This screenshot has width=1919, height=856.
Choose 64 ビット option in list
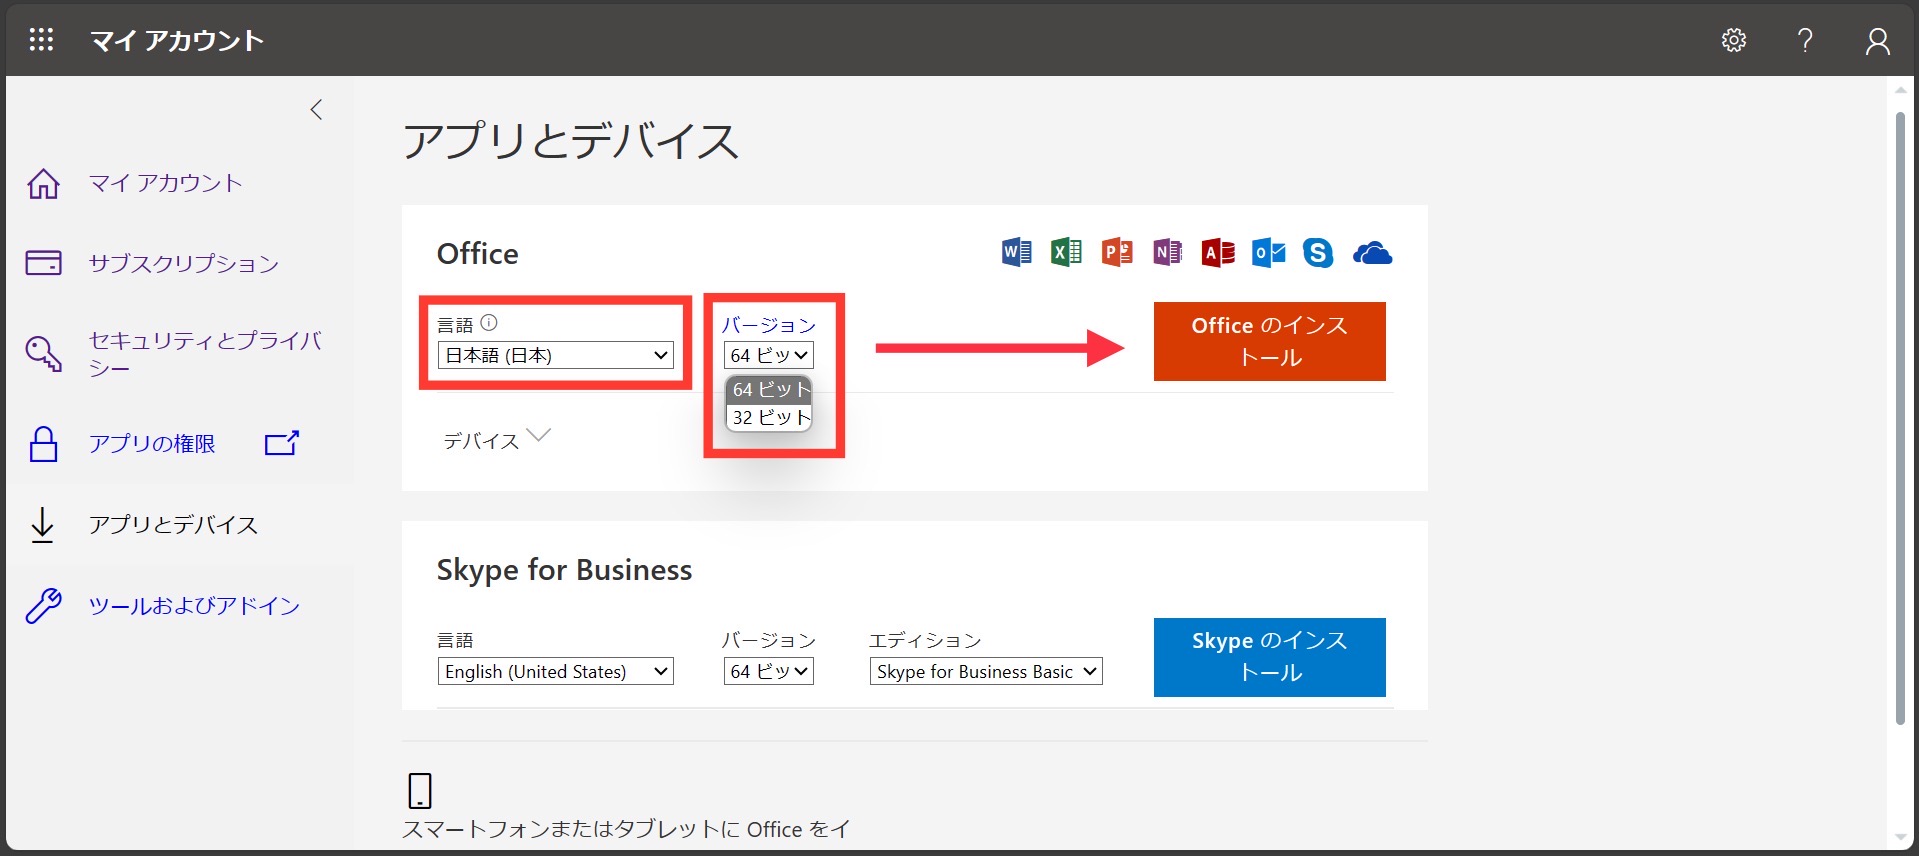click(x=769, y=389)
